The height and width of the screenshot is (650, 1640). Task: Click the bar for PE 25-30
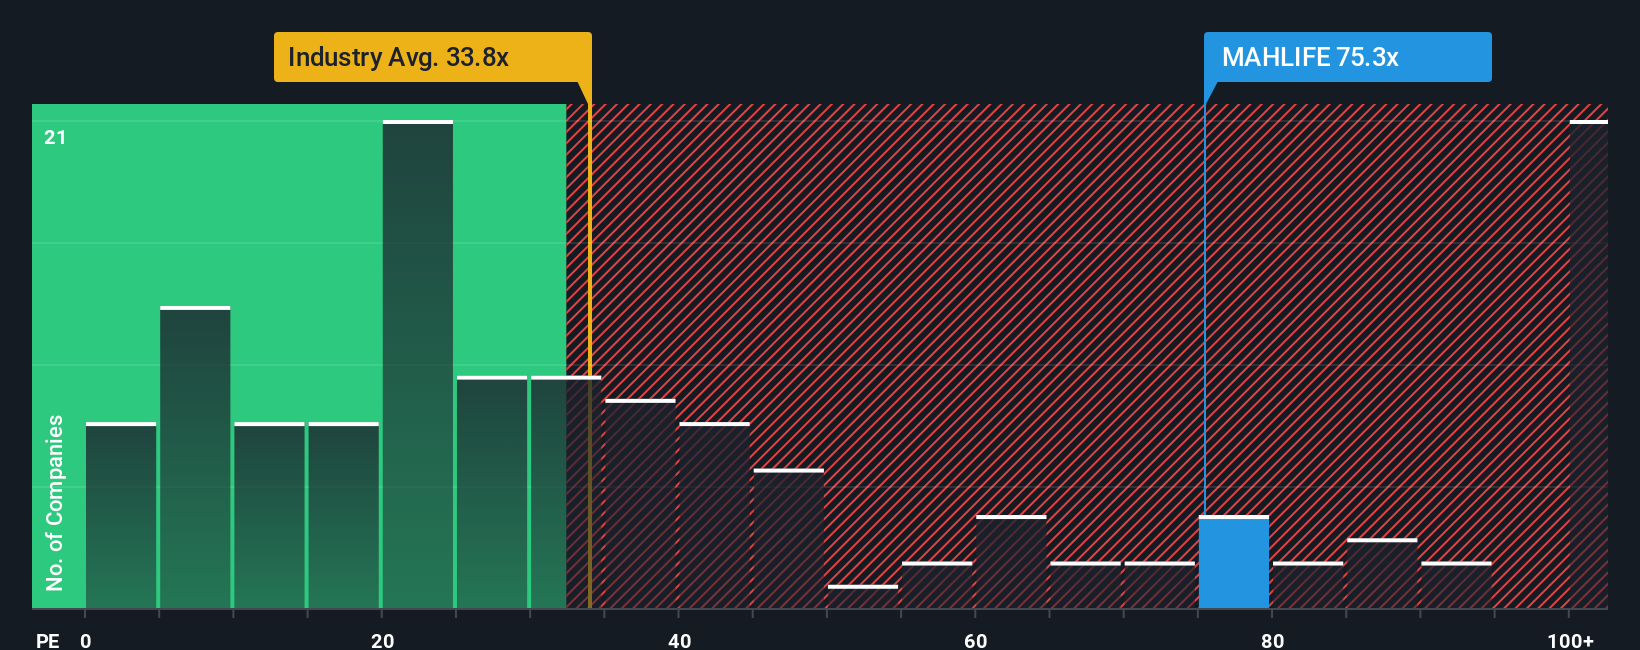coord(492,492)
